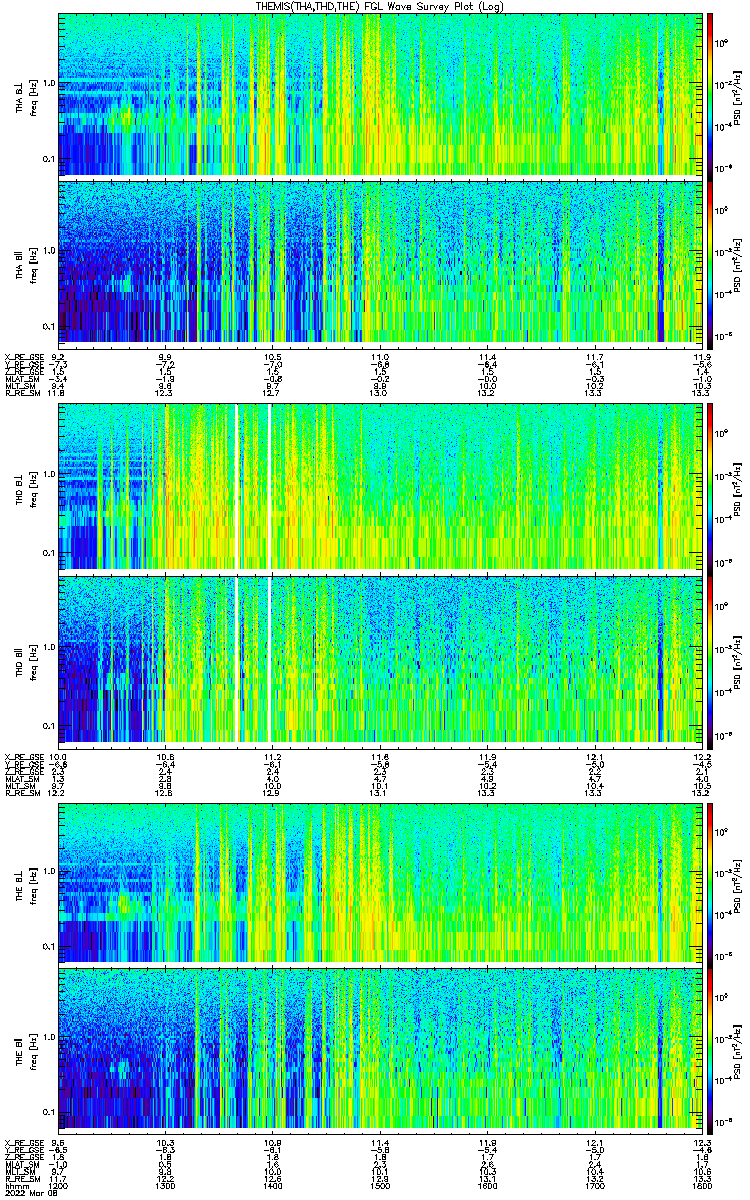The height and width of the screenshot is (1200, 750).
Task: Click the THE B-parallel spectrogram panel
Action: [378, 1049]
